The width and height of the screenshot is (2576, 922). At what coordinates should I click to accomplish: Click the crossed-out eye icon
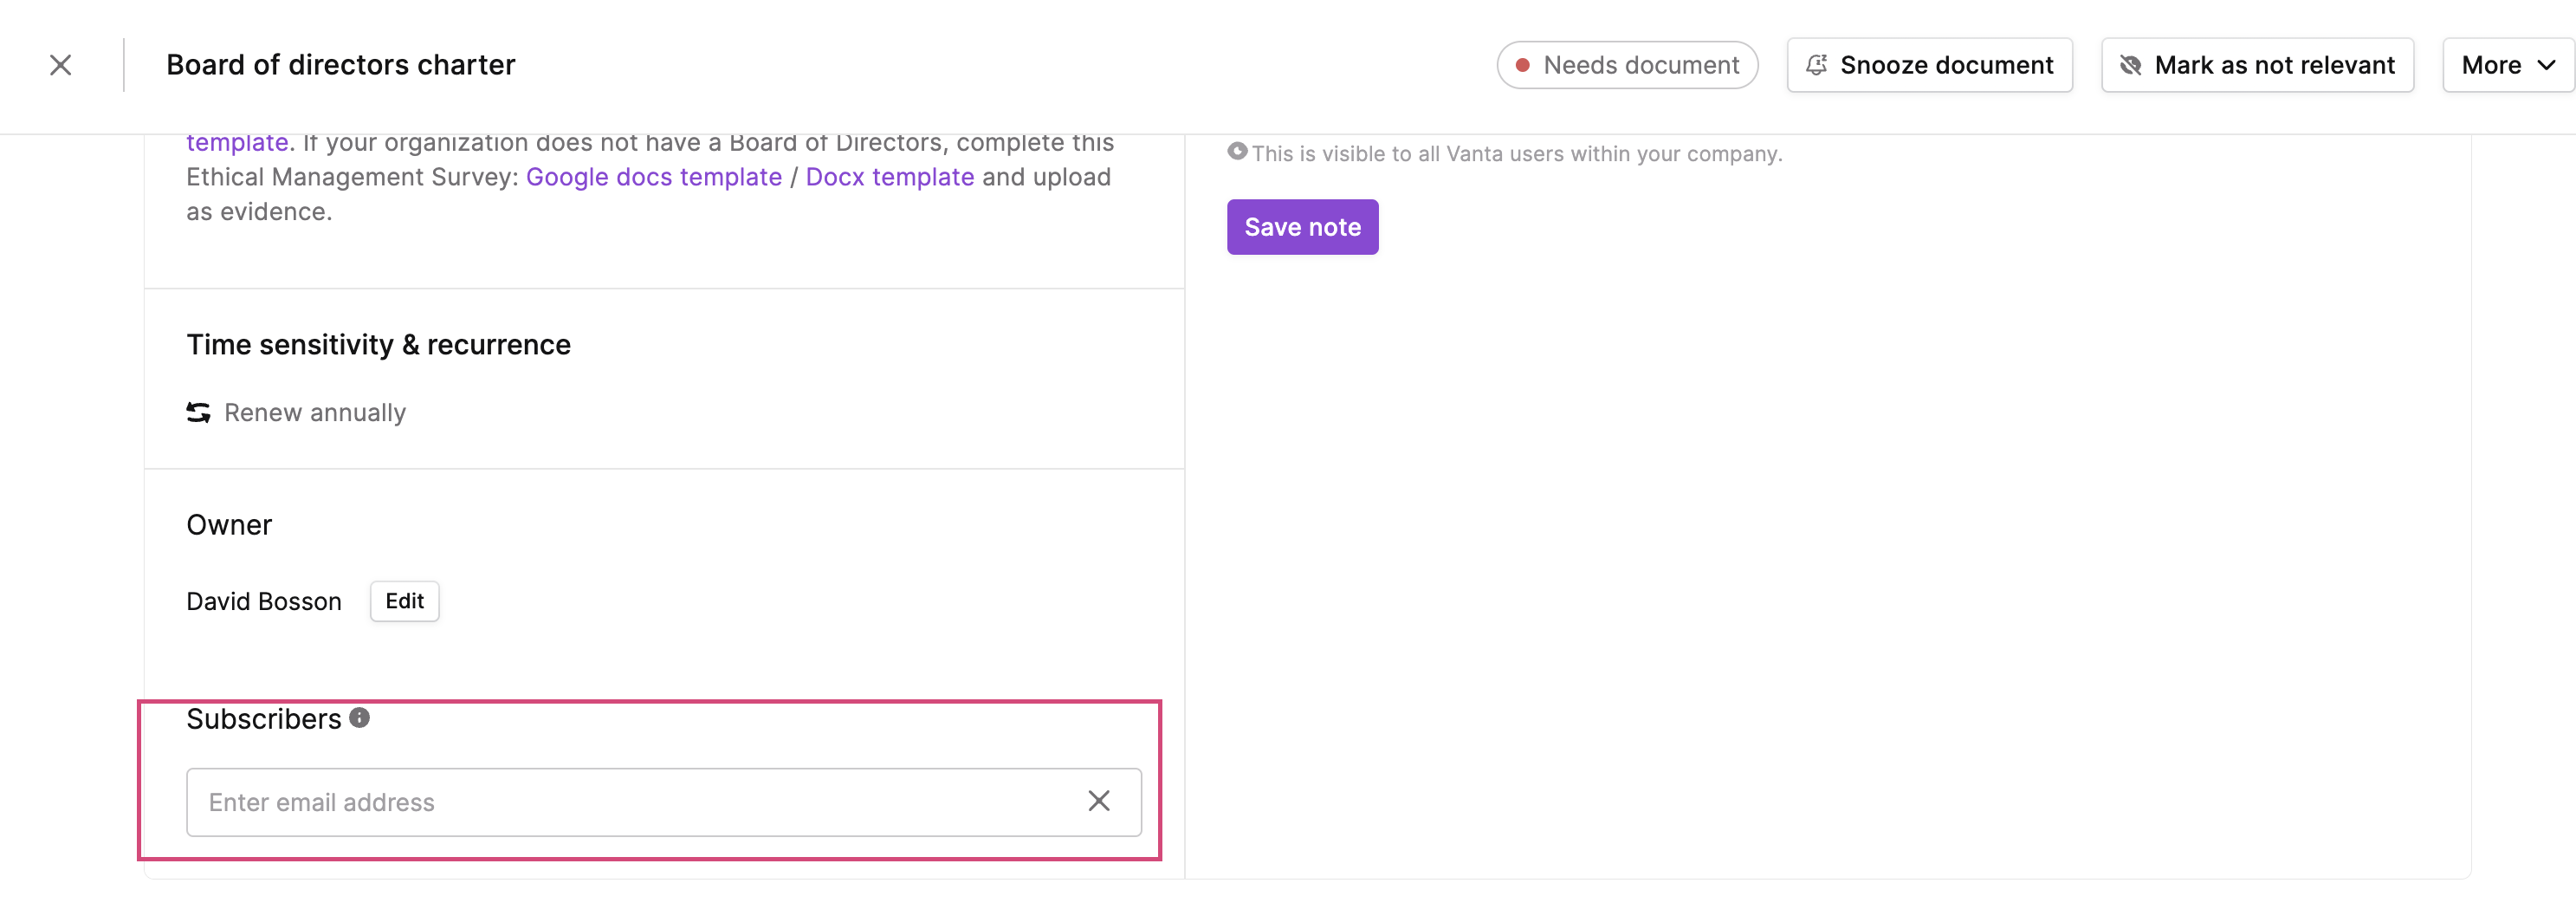coord(2130,65)
